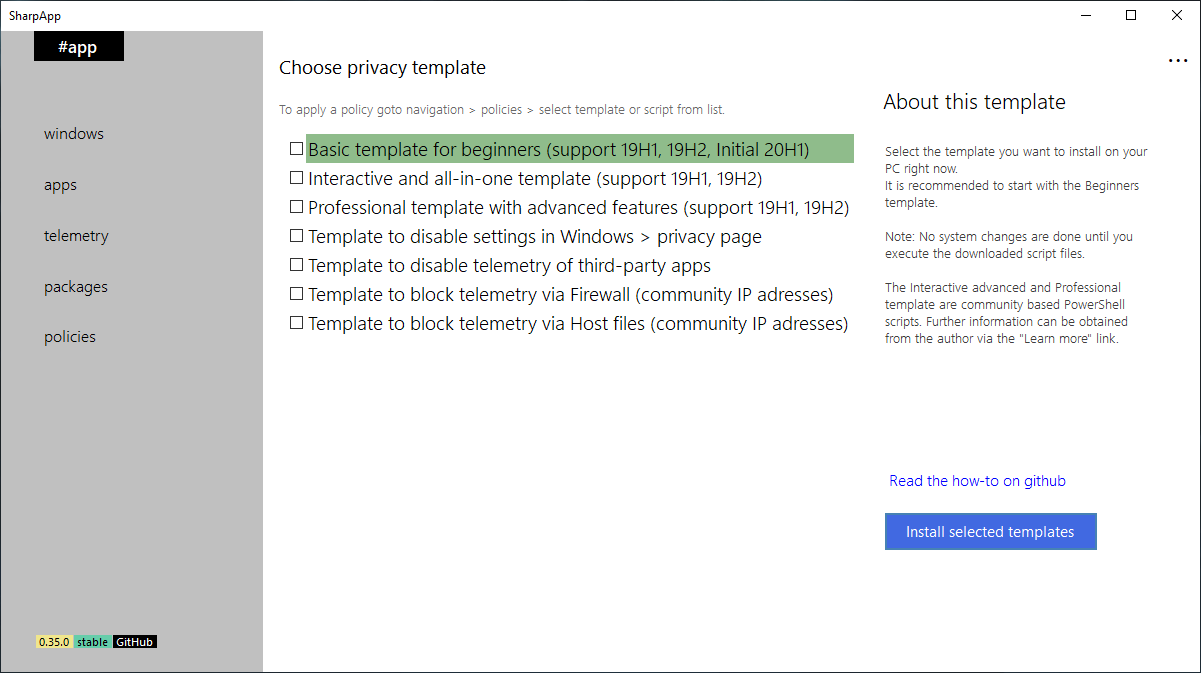Click Install selected templates button

tap(990, 532)
